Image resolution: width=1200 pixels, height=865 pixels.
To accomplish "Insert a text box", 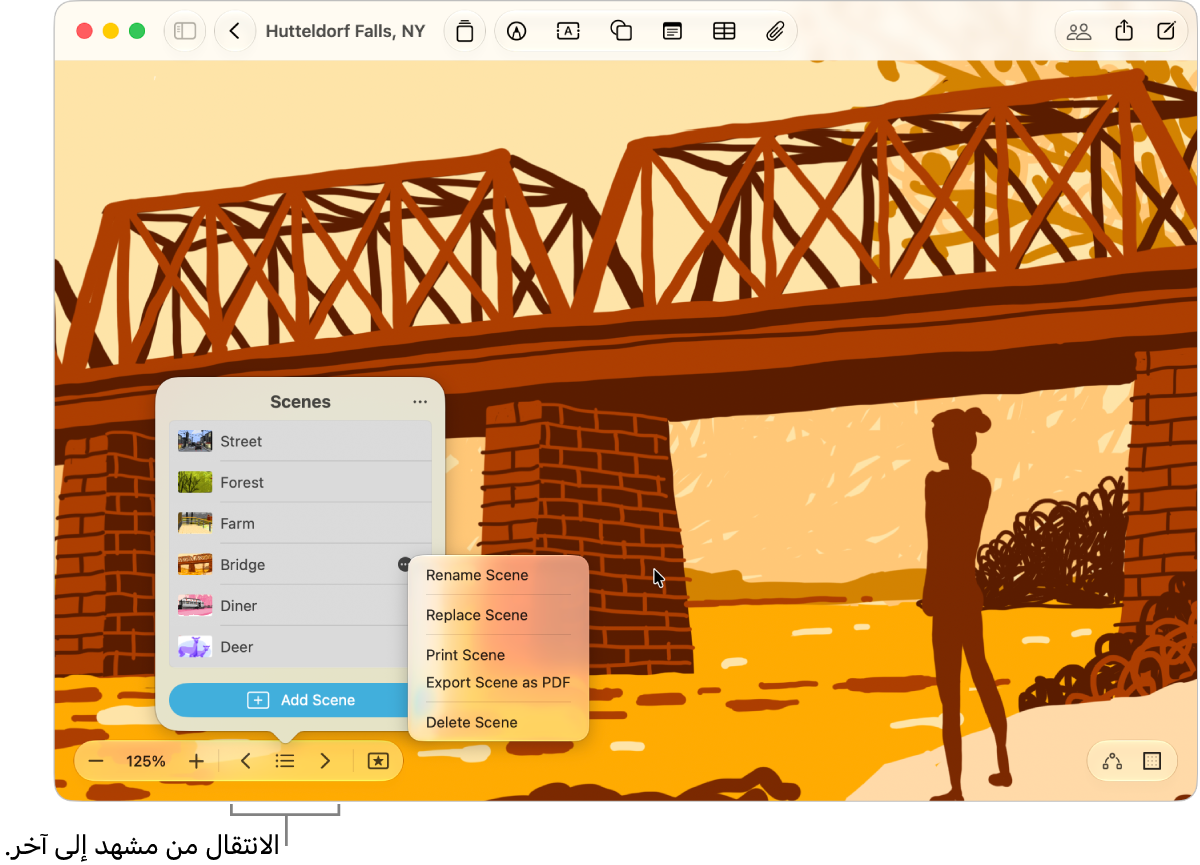I will (568, 31).
